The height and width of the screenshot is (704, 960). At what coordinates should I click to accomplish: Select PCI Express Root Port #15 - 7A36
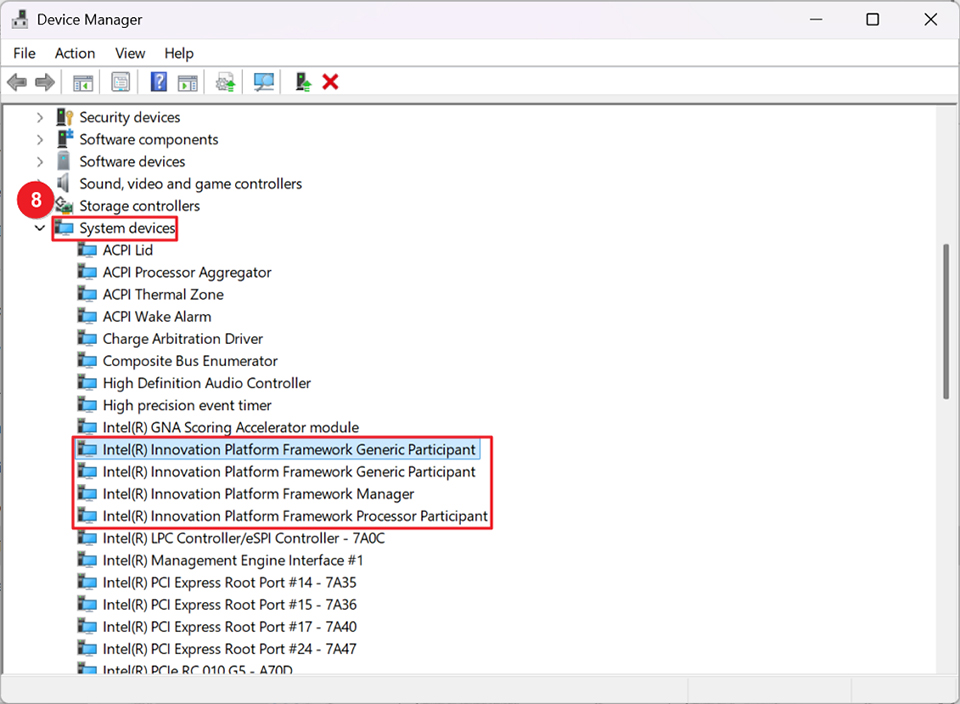click(230, 605)
